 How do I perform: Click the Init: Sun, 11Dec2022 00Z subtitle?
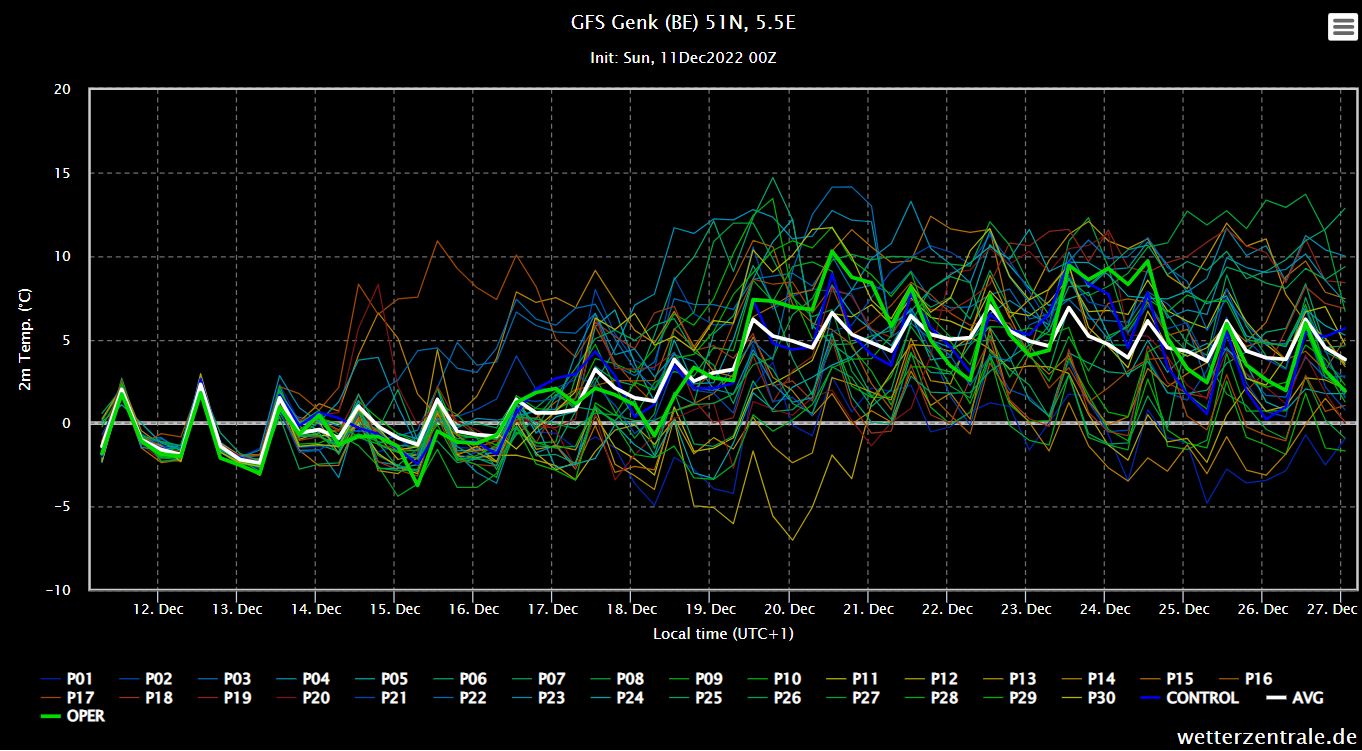[683, 58]
